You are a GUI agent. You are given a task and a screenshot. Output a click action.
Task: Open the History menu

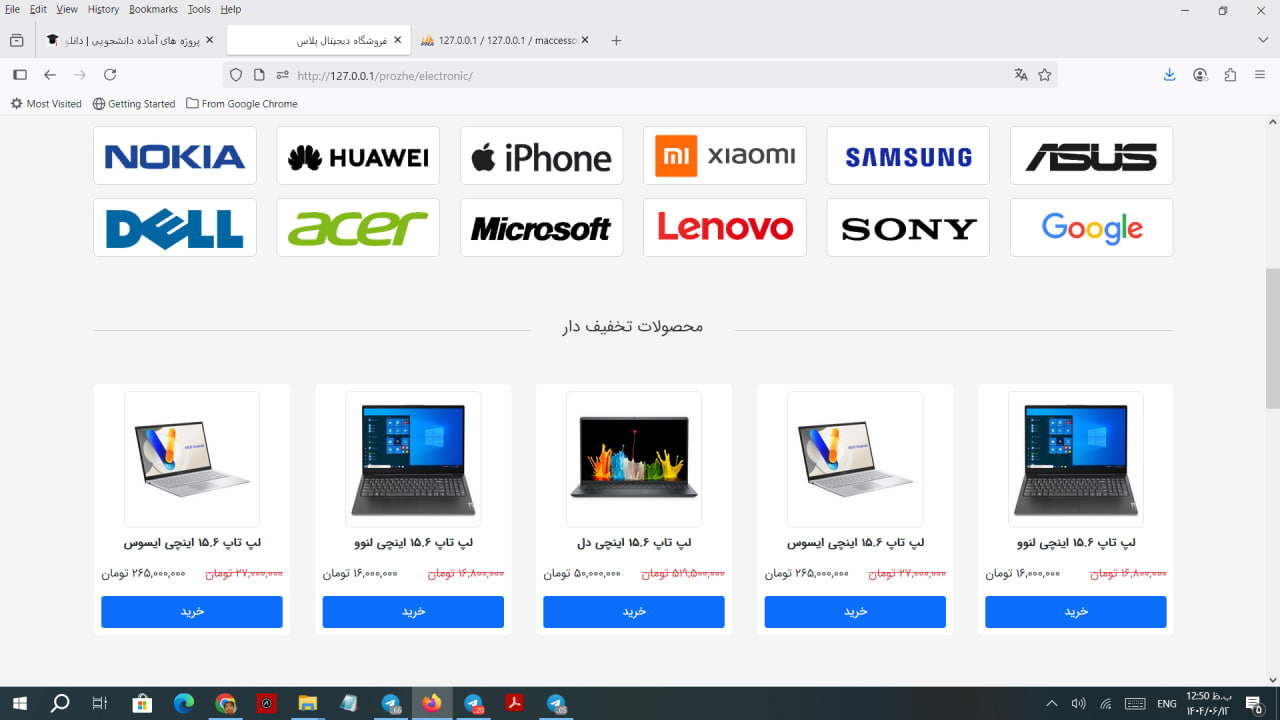click(x=103, y=9)
